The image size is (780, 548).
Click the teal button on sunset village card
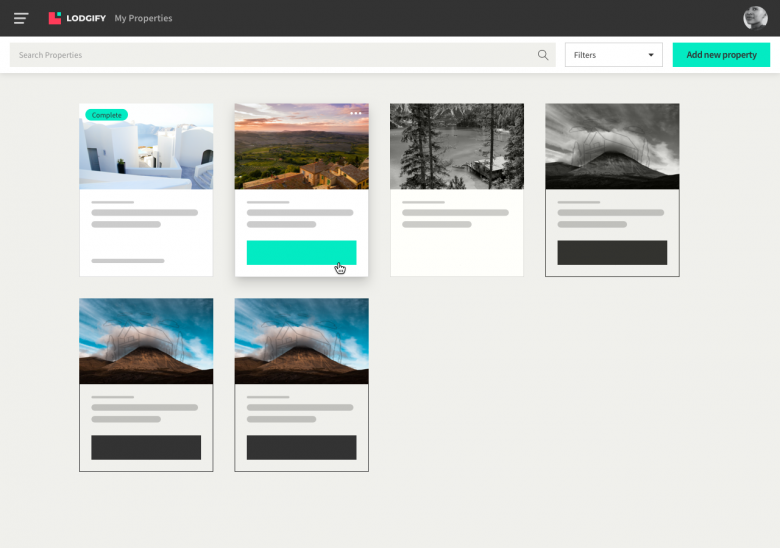[x=301, y=253]
